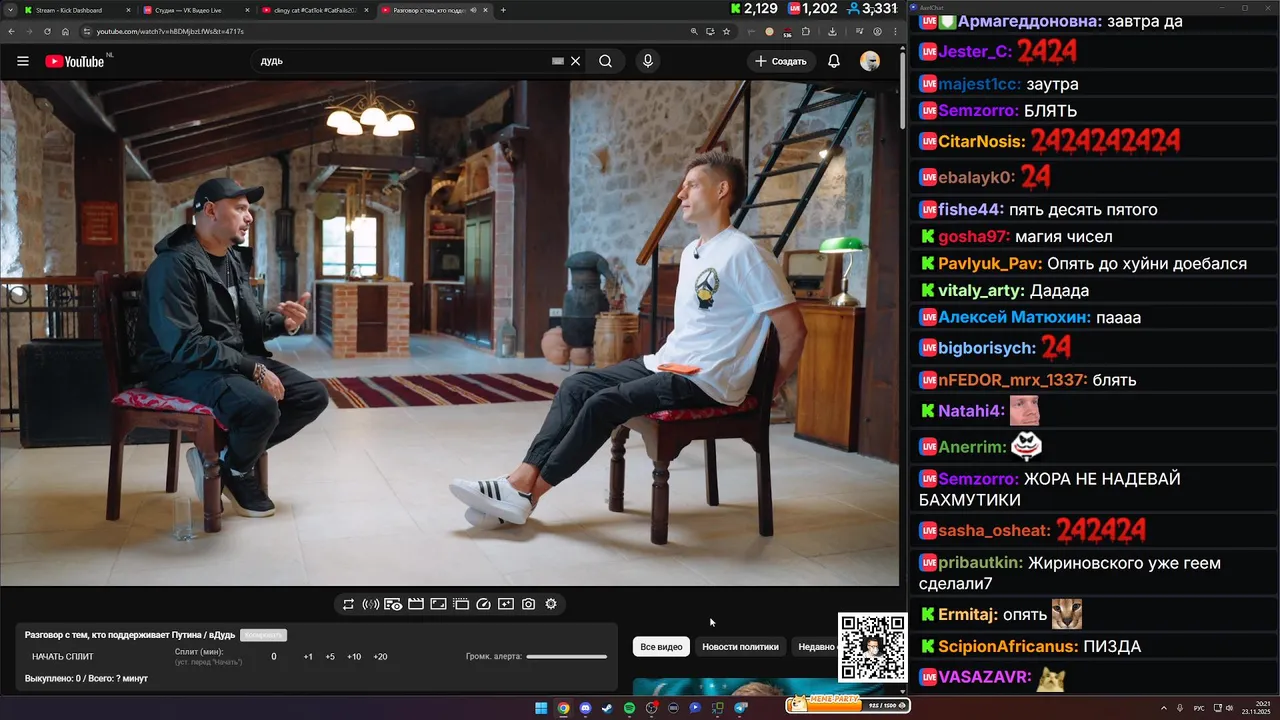Open the on-screen keyboard in the search box
This screenshot has width=1280, height=720.
pyautogui.click(x=558, y=61)
